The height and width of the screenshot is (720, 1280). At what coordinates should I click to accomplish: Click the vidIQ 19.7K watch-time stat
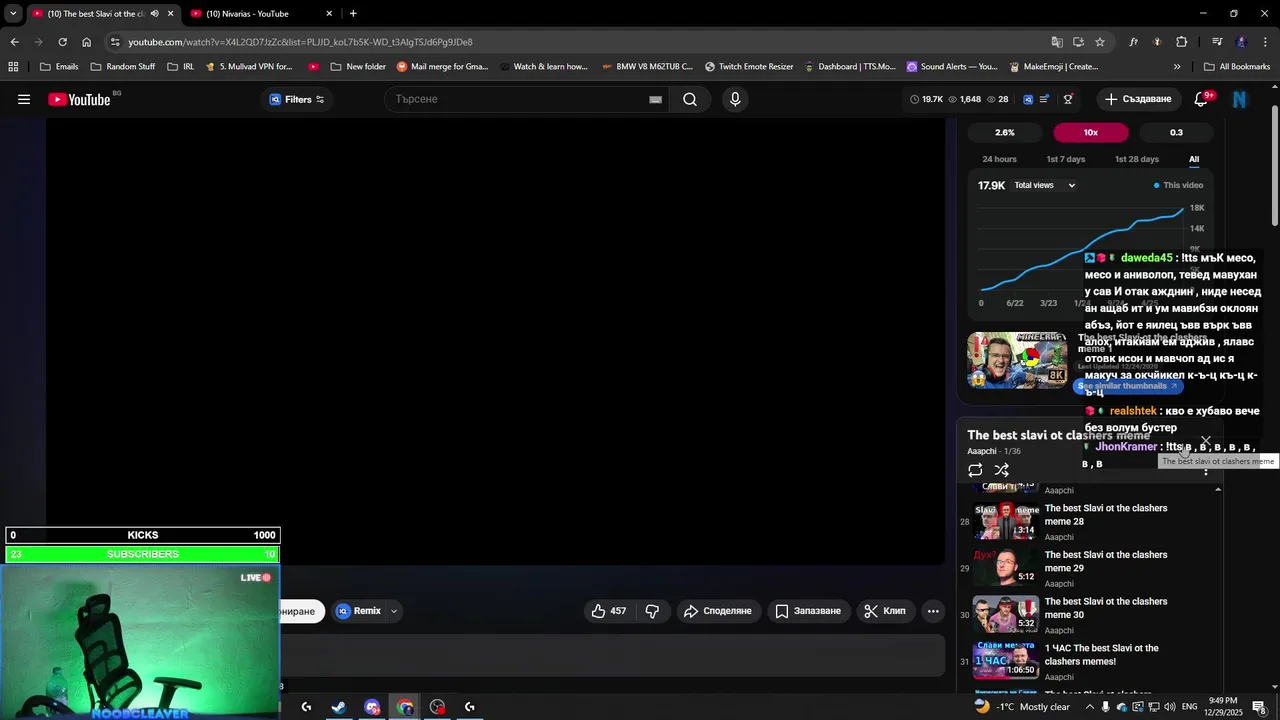(x=927, y=99)
